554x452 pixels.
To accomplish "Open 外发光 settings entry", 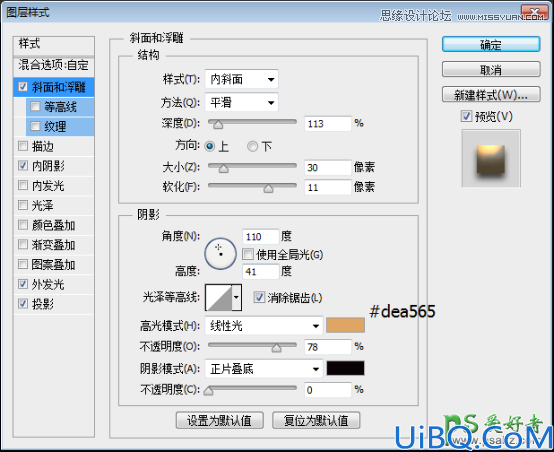I will [x=48, y=284].
